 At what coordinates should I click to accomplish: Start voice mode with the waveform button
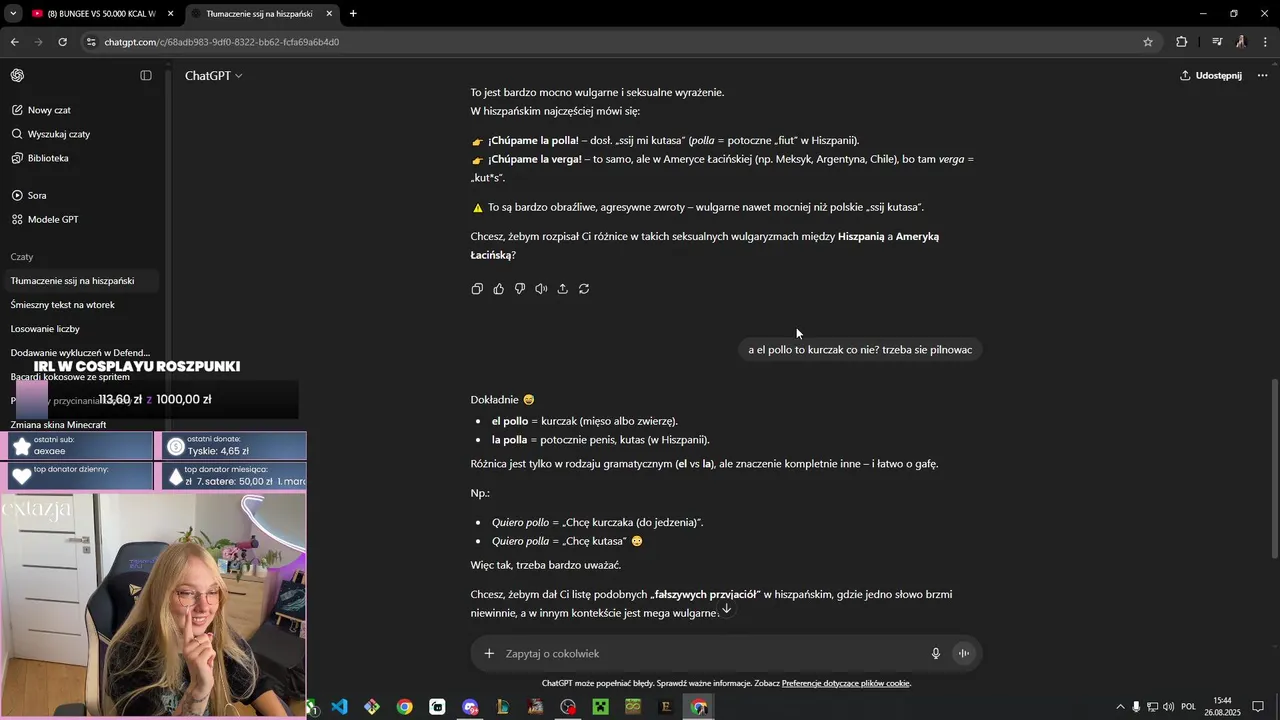(x=964, y=654)
